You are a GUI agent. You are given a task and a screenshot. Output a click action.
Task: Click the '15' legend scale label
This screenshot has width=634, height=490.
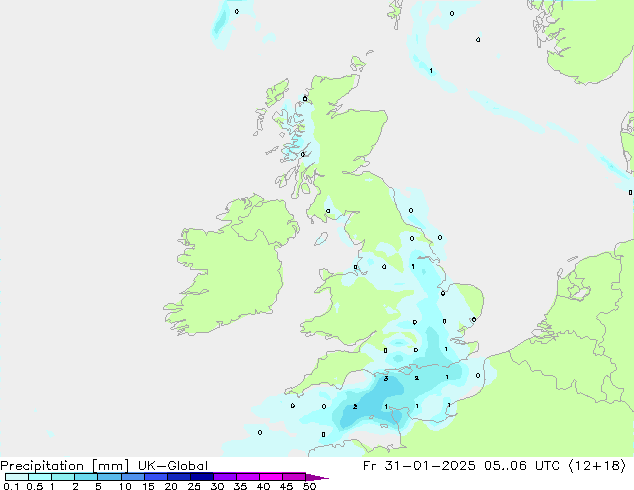(148, 486)
